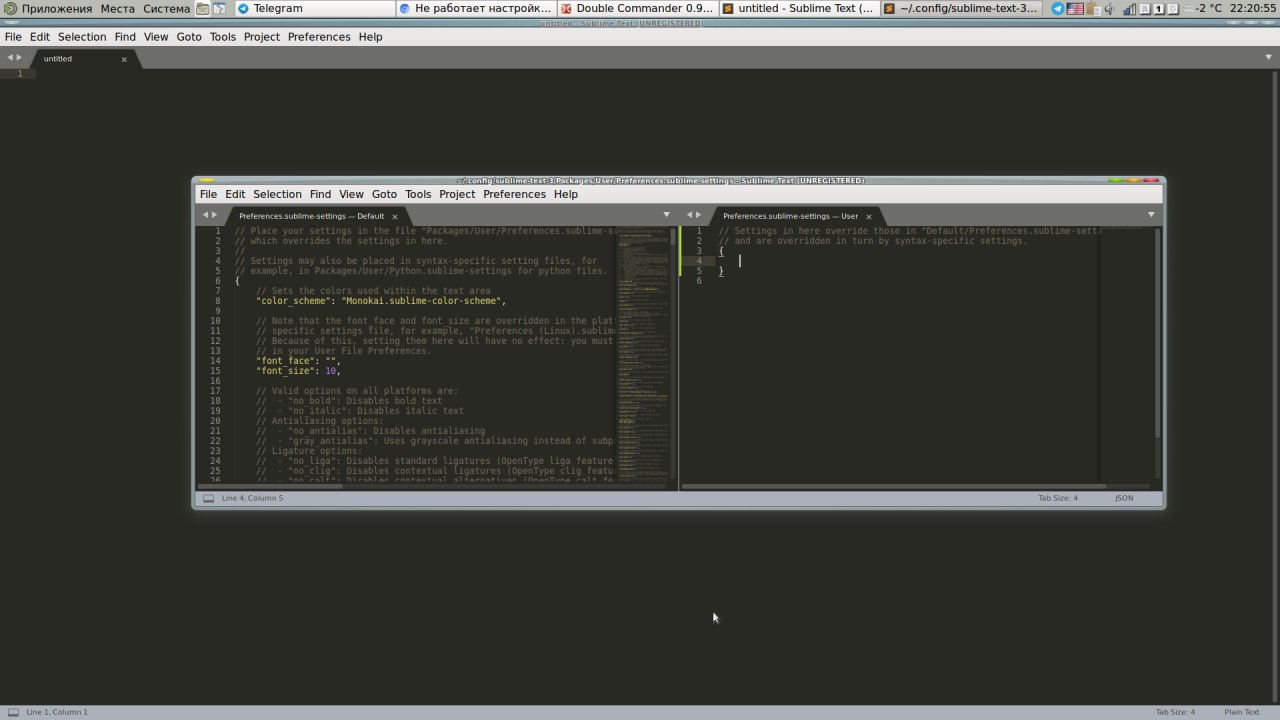This screenshot has height=720, width=1280.
Task: Switch to 'Не работает настройк...' browser taskbar button
Action: tap(475, 8)
